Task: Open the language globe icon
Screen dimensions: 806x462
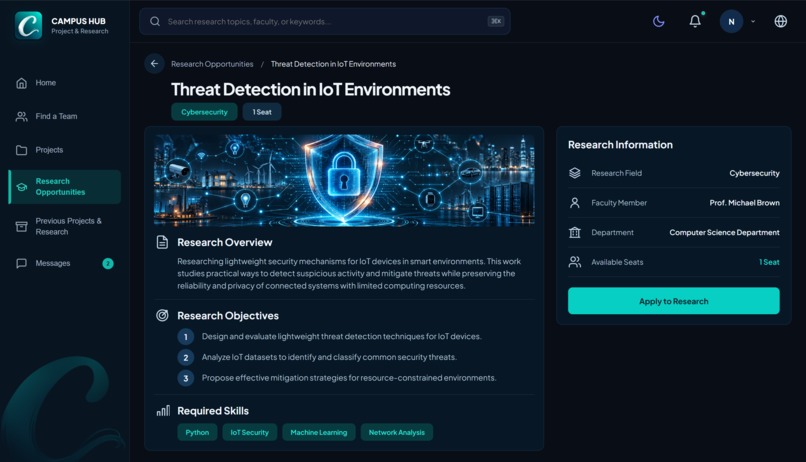Action: [x=780, y=21]
